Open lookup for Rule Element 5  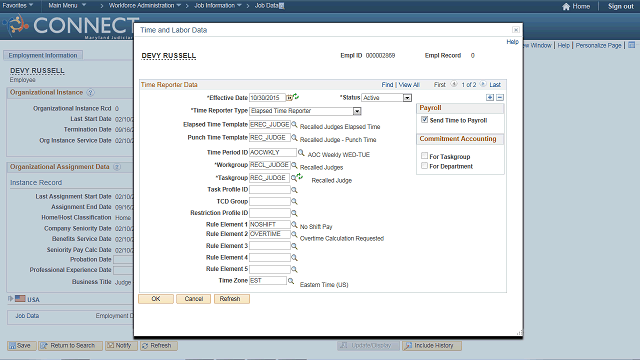(x=294, y=269)
